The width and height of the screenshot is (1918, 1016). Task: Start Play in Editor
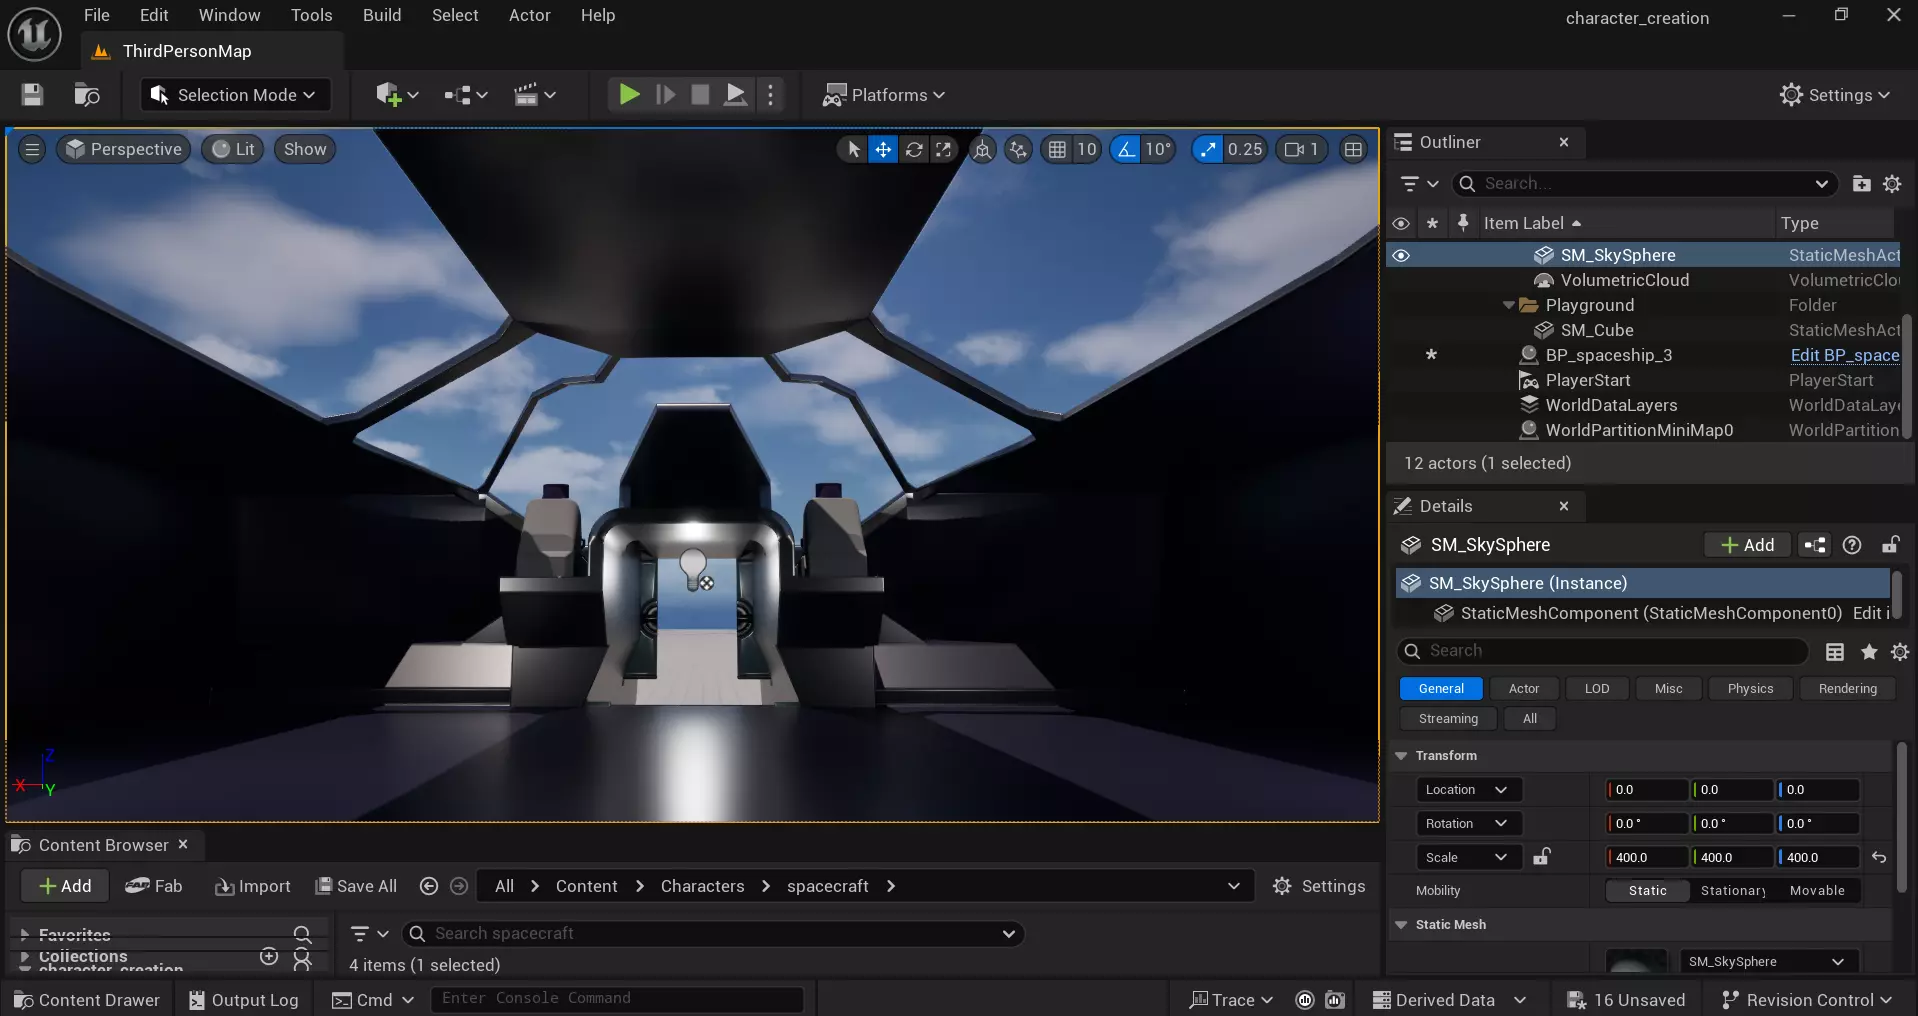coord(629,95)
